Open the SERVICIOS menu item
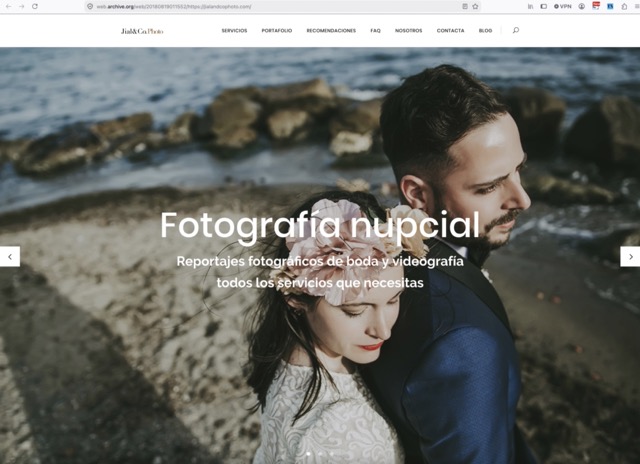This screenshot has width=640, height=464. click(234, 31)
